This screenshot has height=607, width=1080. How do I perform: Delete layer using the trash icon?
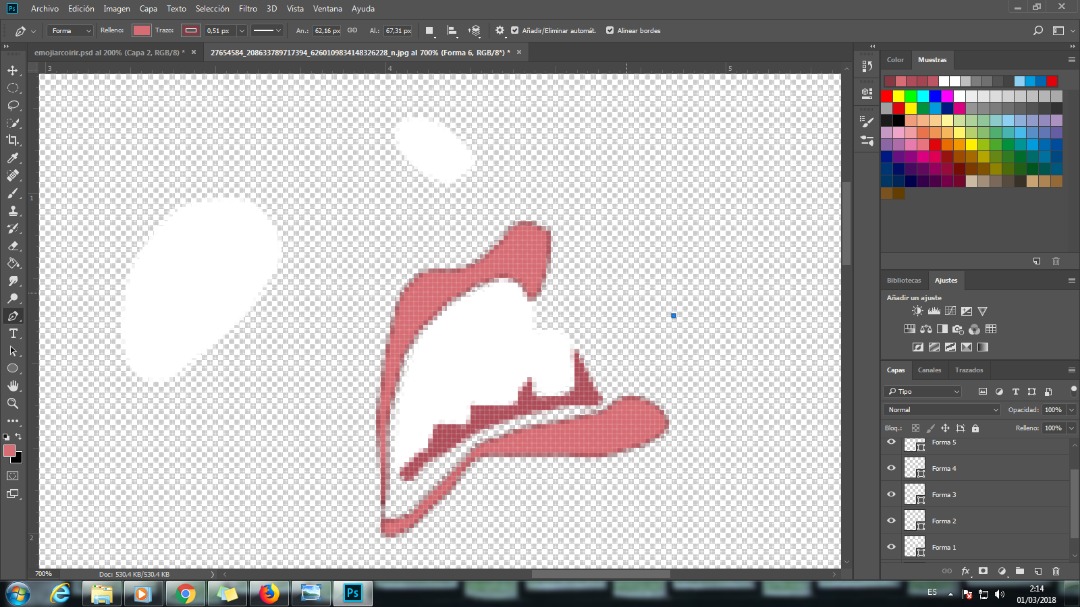click(x=1055, y=571)
